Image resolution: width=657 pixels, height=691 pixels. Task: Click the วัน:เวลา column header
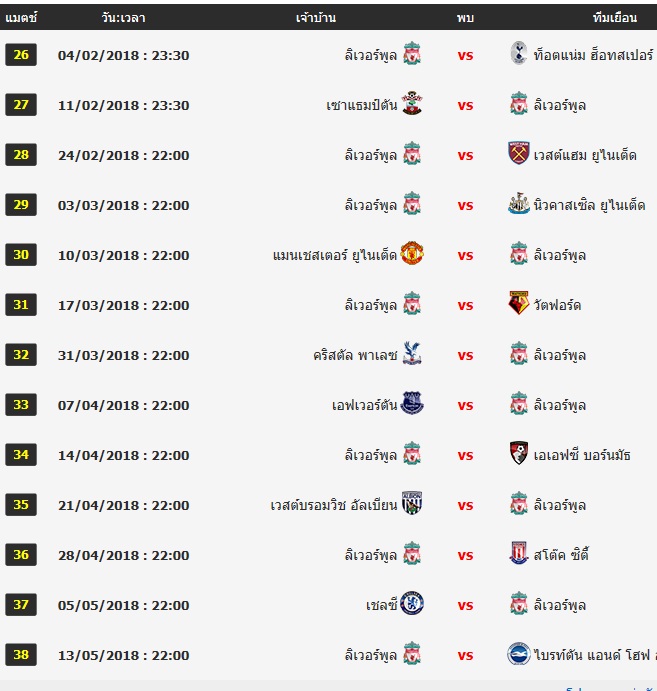123,18
